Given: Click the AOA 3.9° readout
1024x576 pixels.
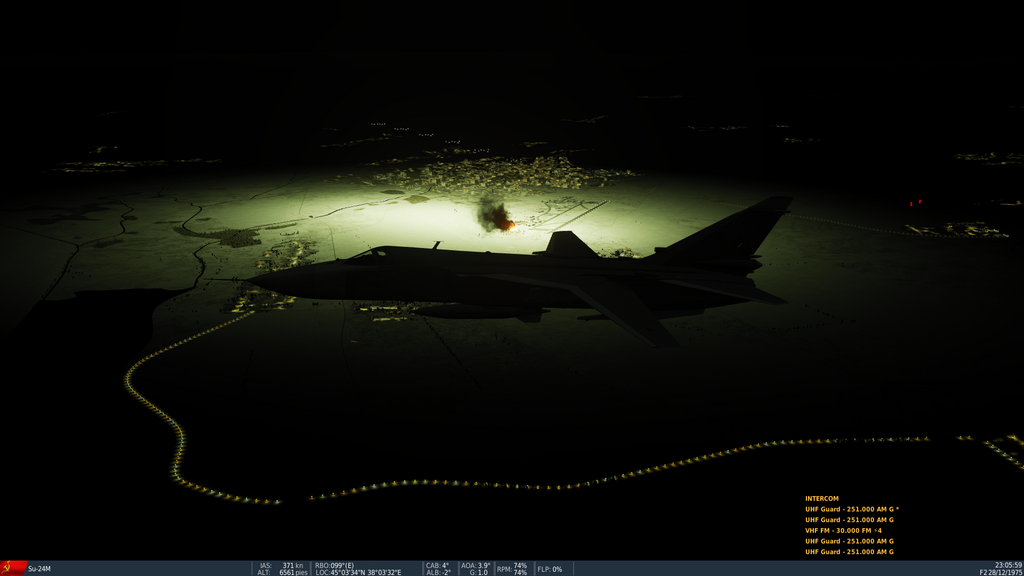Looking at the screenshot, I should point(475,566).
